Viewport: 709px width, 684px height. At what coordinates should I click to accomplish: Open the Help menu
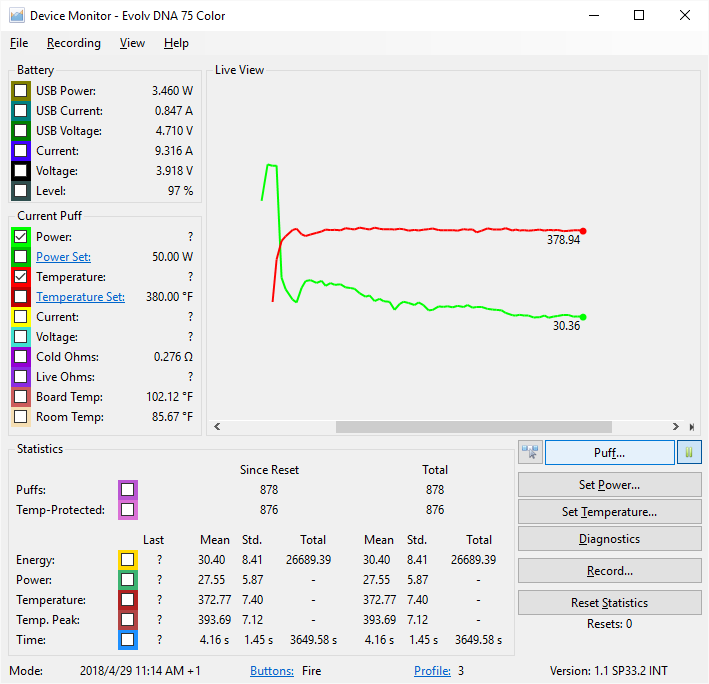[176, 43]
